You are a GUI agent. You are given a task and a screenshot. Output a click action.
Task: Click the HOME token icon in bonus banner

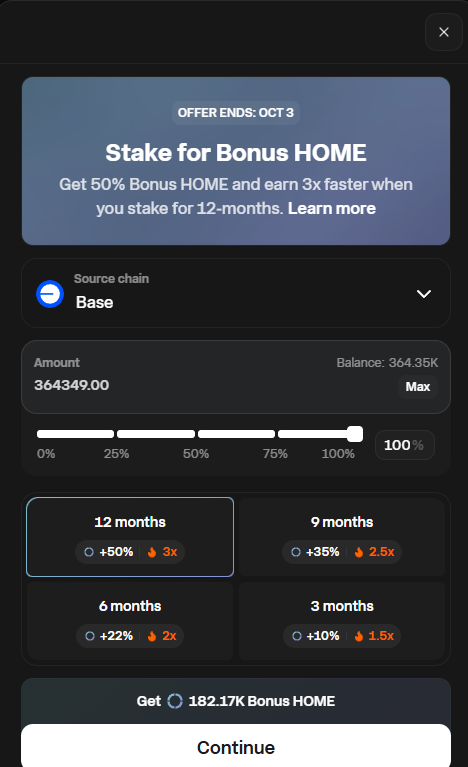point(175,701)
